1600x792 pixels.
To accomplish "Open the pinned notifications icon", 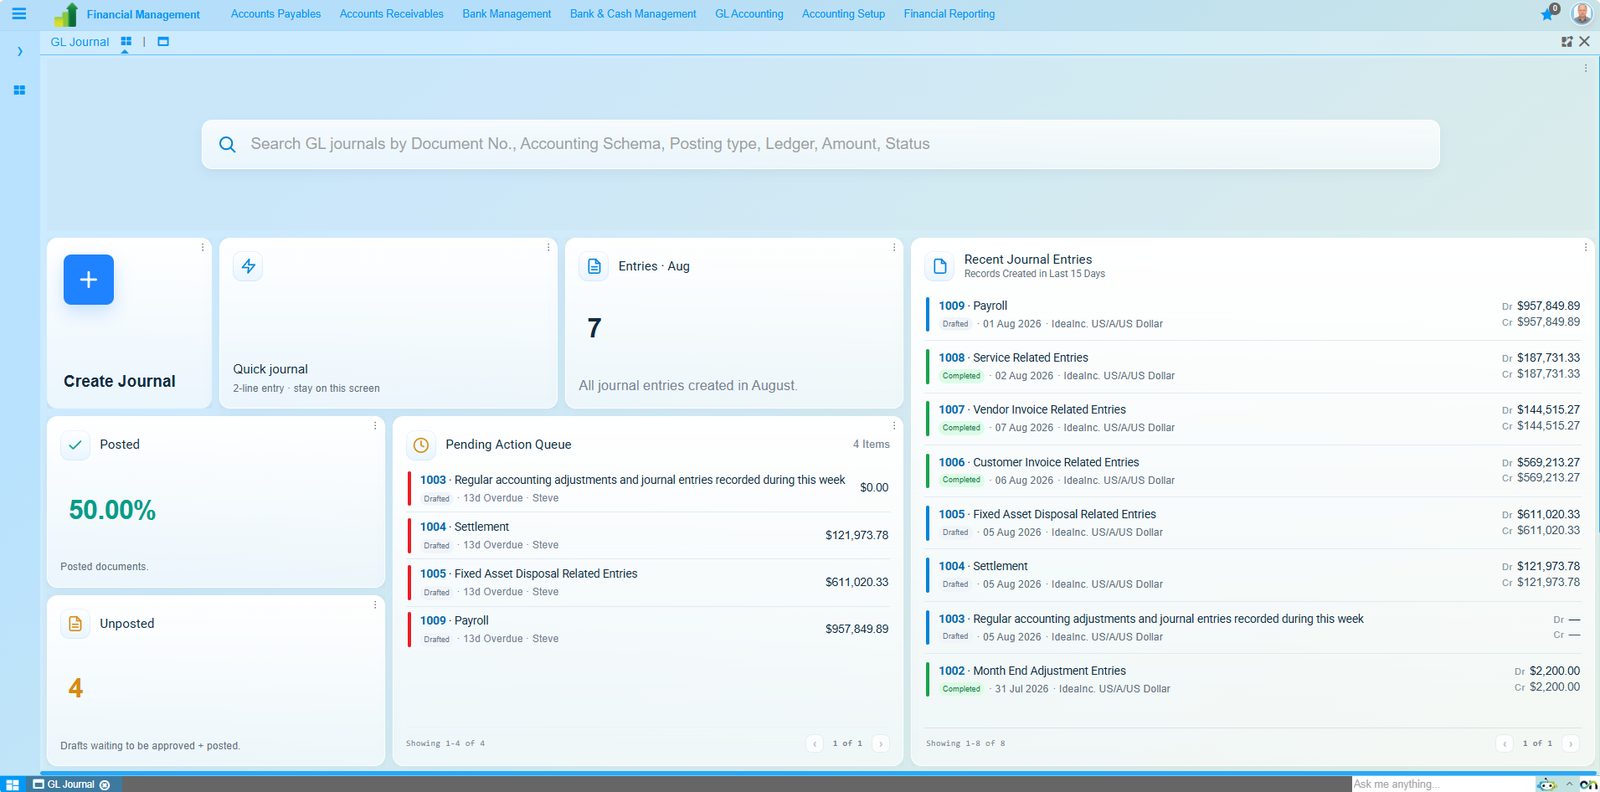I will coord(1549,13).
